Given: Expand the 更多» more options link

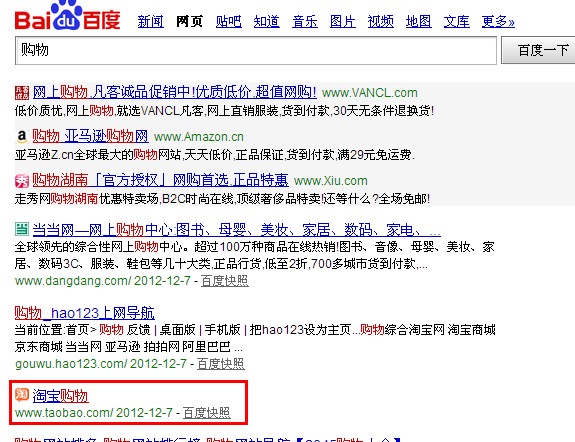Looking at the screenshot, I should pyautogui.click(x=498, y=22).
